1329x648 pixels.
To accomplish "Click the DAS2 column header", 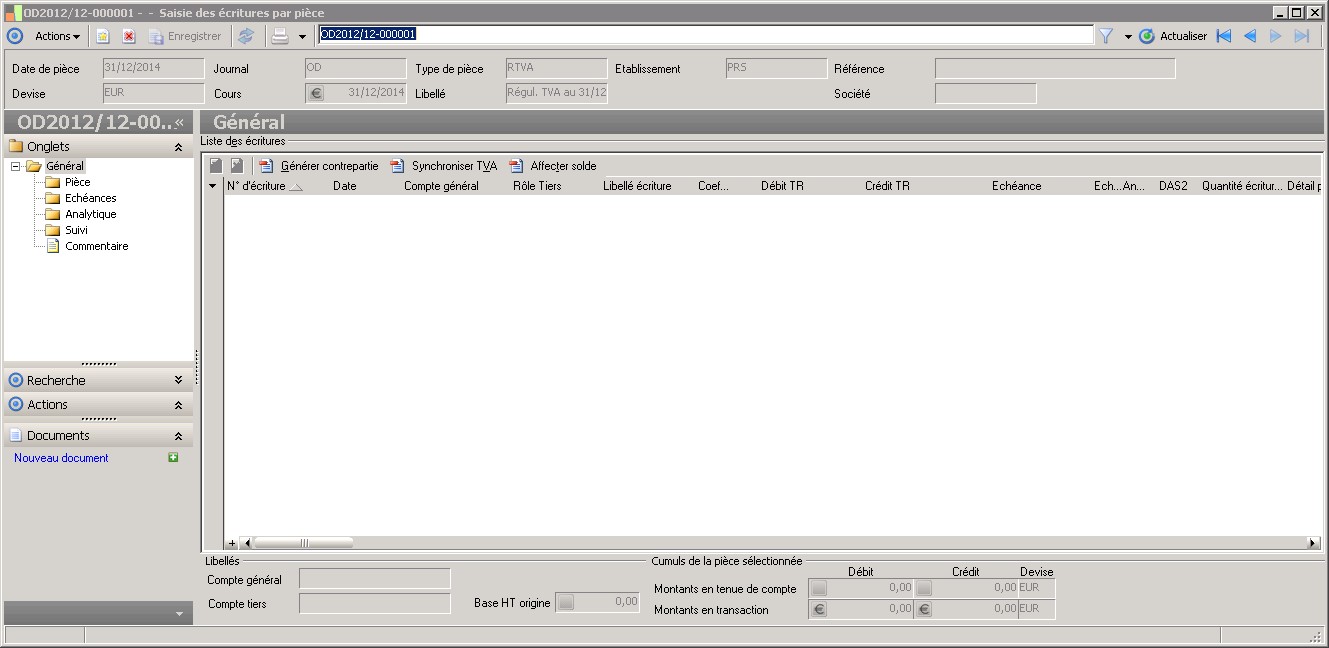I will pyautogui.click(x=1173, y=186).
